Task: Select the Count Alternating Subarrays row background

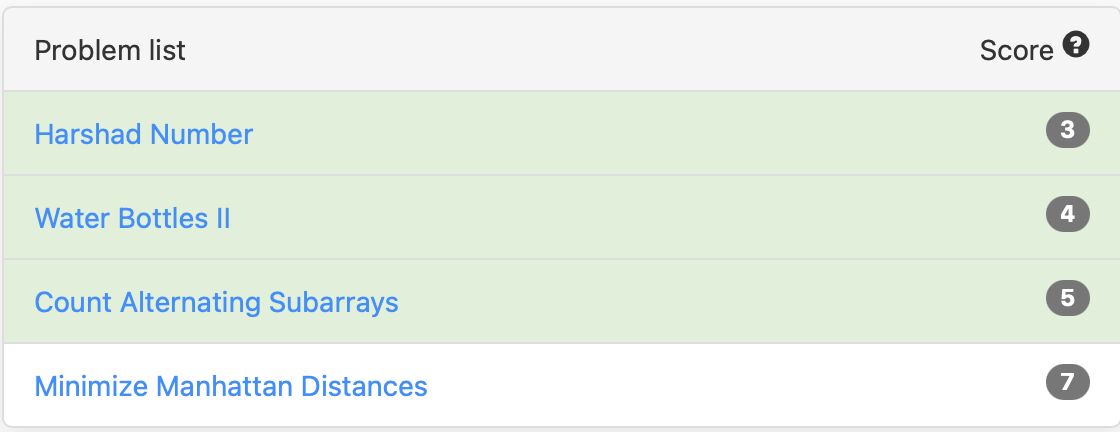Action: coord(560,301)
